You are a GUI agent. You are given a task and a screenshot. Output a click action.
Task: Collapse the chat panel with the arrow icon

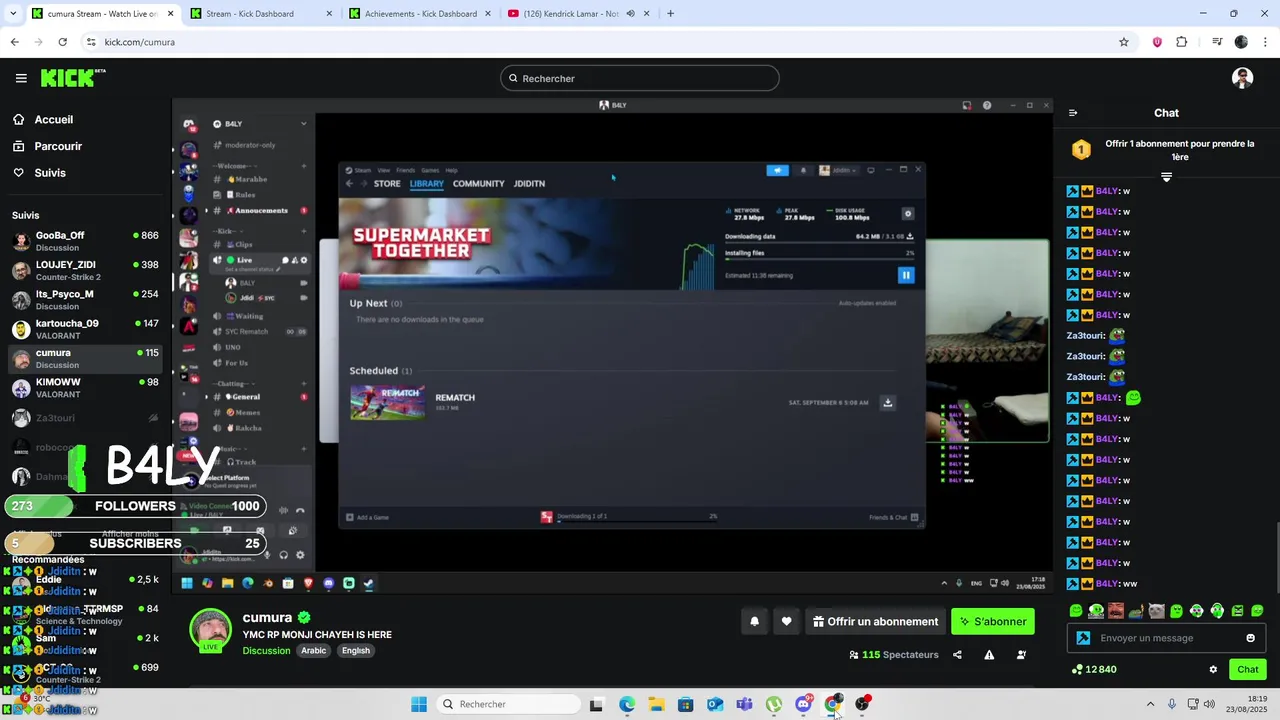(x=1073, y=113)
